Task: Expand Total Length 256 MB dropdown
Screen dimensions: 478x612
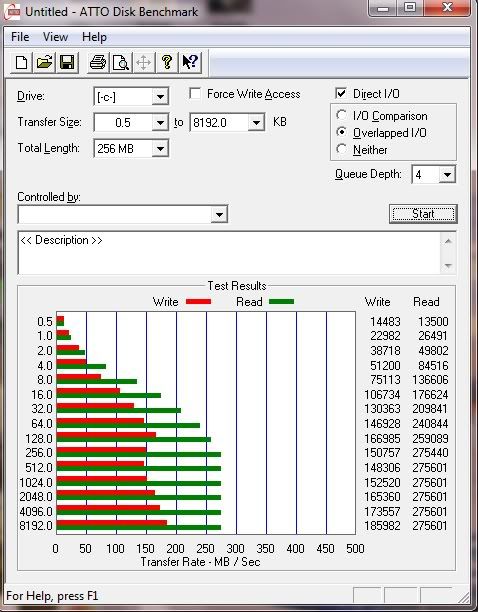Action: [x=160, y=149]
